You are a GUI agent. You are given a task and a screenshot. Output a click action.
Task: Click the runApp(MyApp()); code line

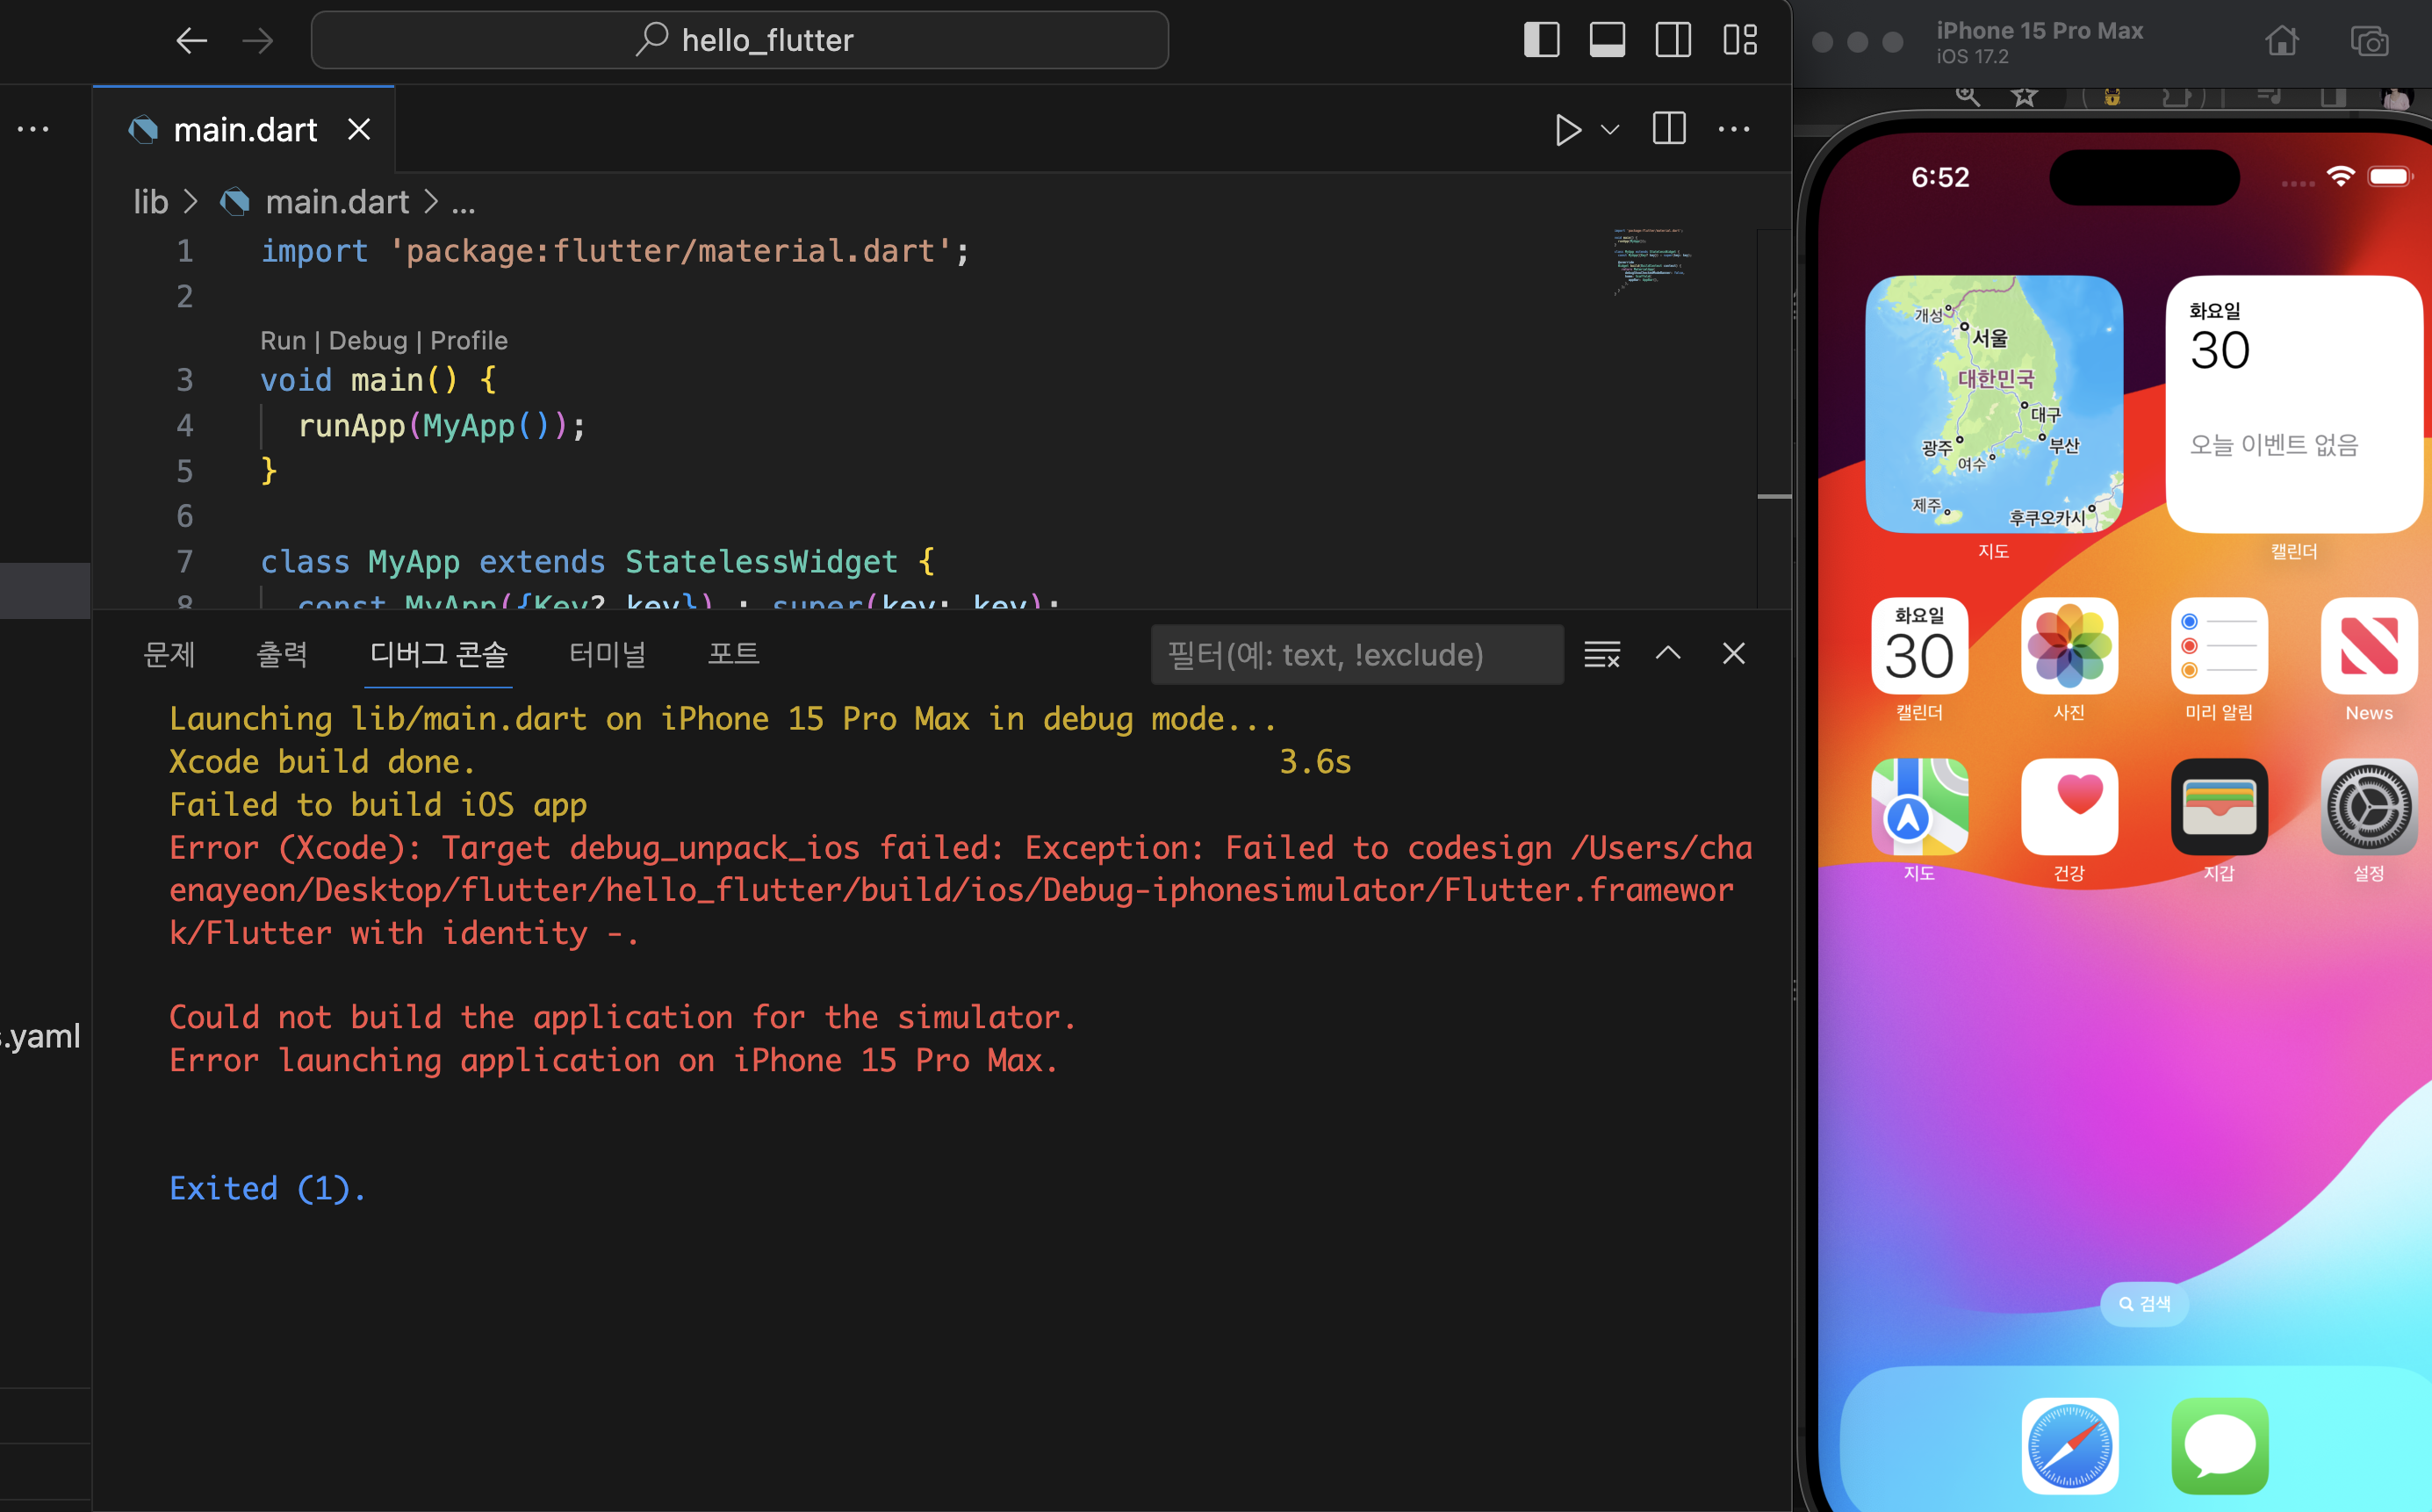coord(442,426)
